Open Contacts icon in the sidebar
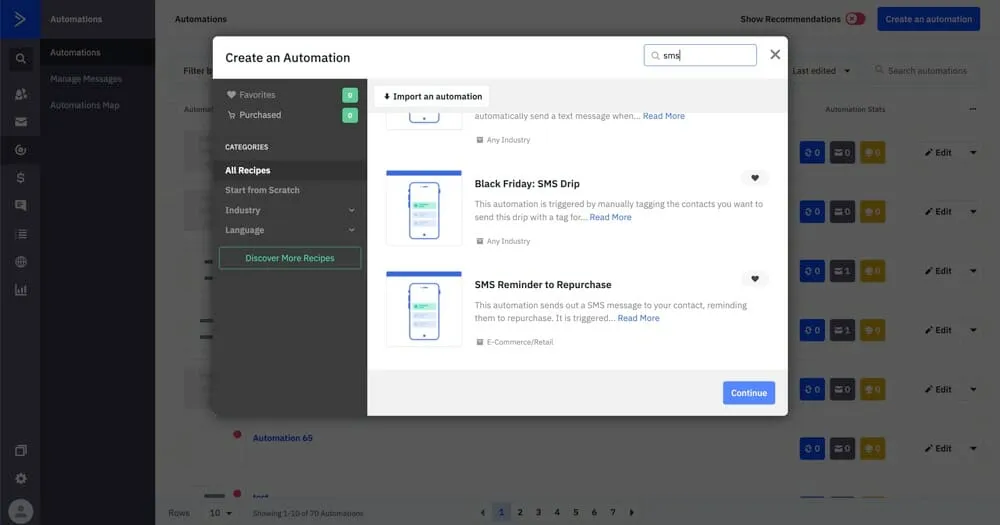 [x=20, y=94]
